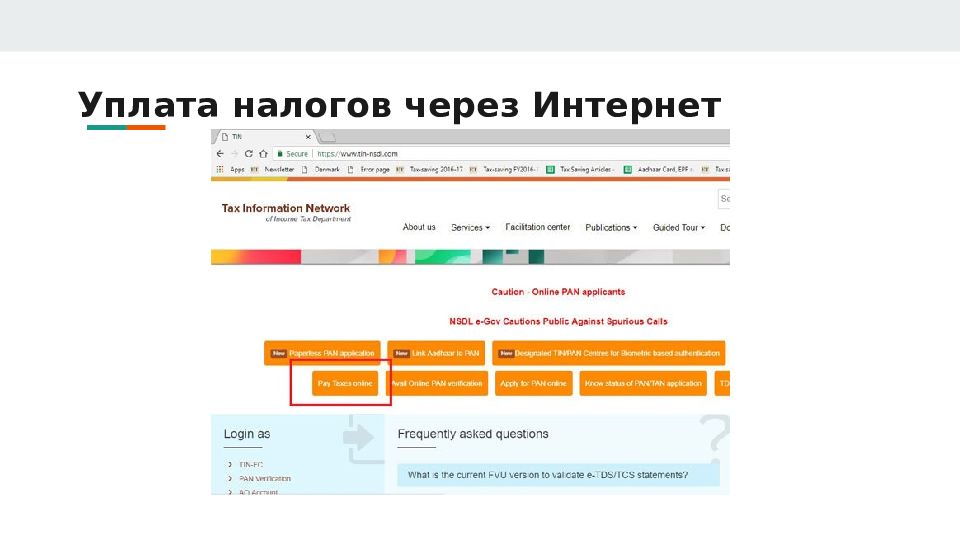
Task: Open the TIN-FC login link
Action: (251, 465)
